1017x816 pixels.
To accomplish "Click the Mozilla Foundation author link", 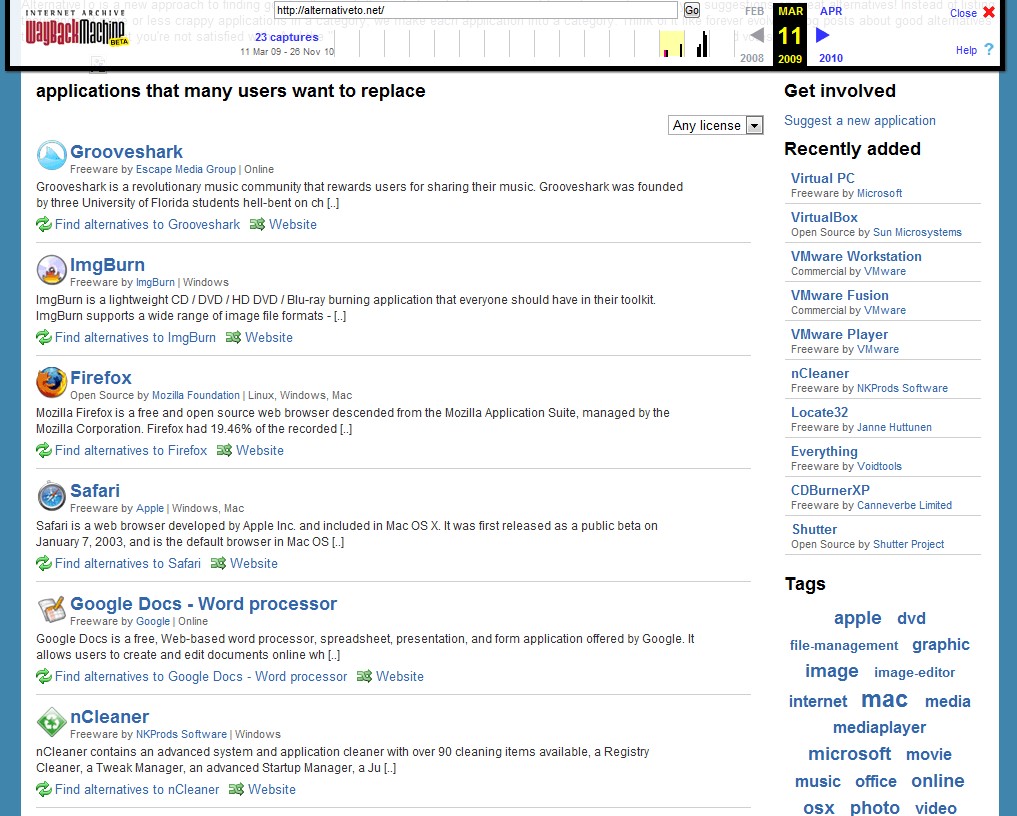I will [196, 395].
